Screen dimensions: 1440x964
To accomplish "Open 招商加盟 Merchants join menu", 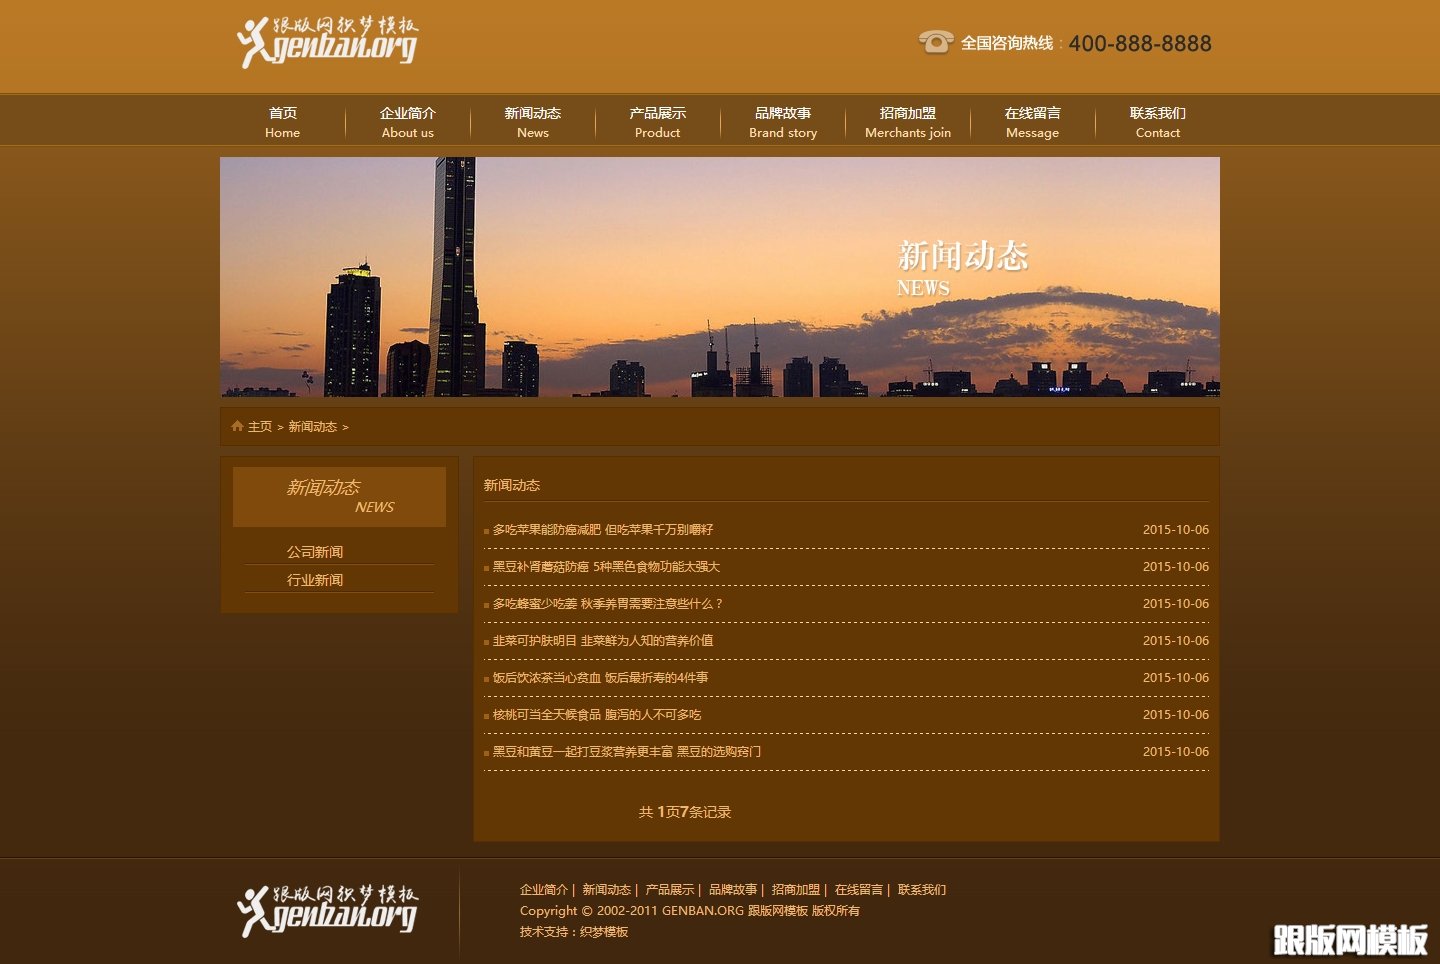I will [908, 122].
